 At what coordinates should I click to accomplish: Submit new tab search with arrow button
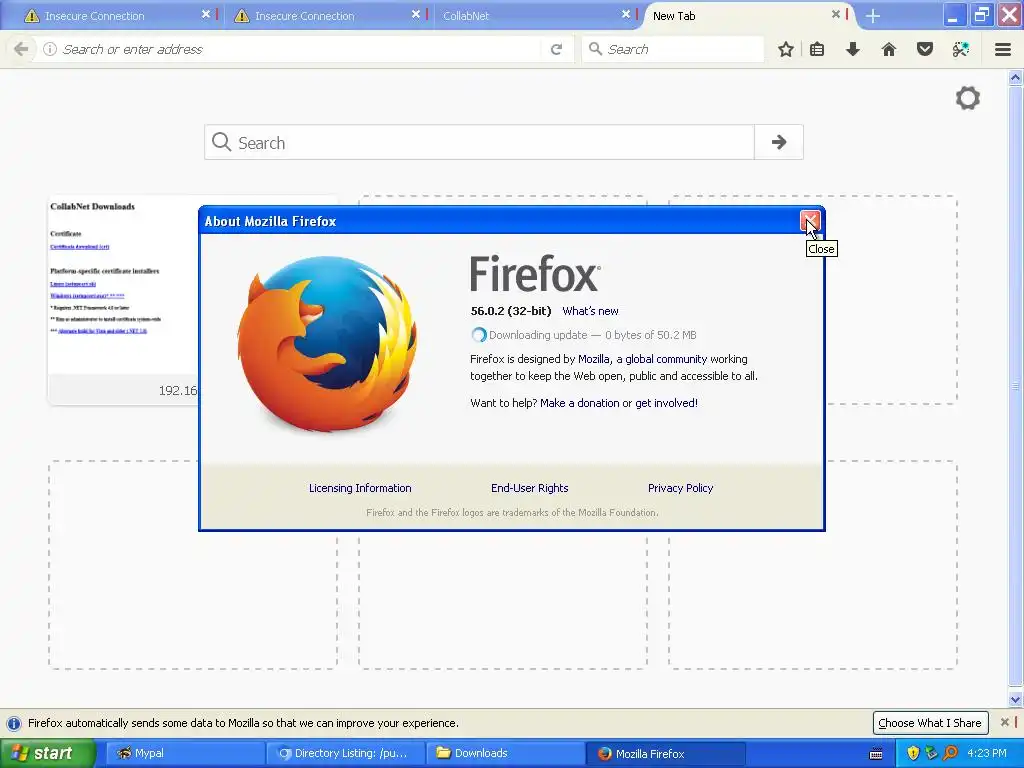pyautogui.click(x=778, y=142)
